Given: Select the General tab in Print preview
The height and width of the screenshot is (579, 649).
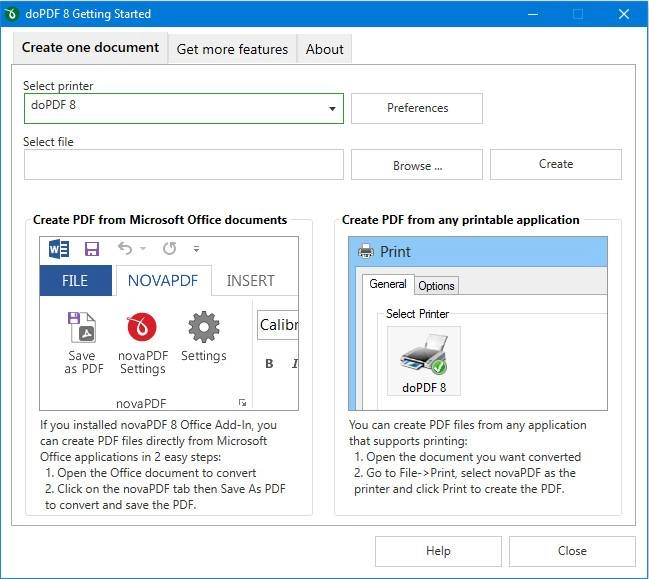Looking at the screenshot, I should pyautogui.click(x=388, y=284).
